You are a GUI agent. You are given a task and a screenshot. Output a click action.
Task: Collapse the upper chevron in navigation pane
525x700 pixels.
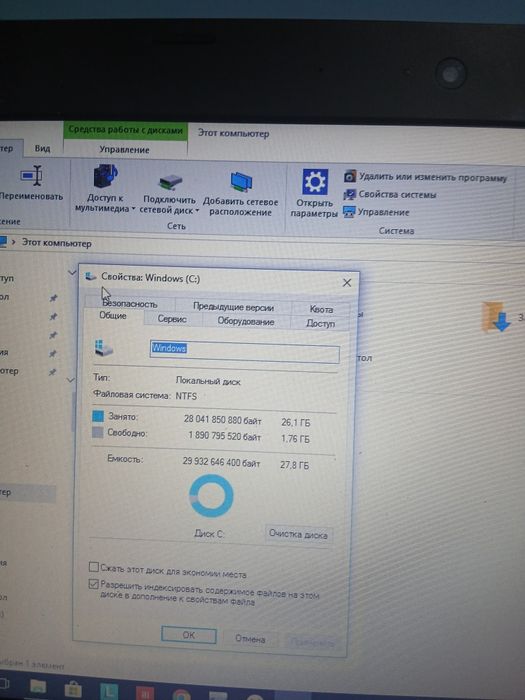pyautogui.click(x=72, y=272)
